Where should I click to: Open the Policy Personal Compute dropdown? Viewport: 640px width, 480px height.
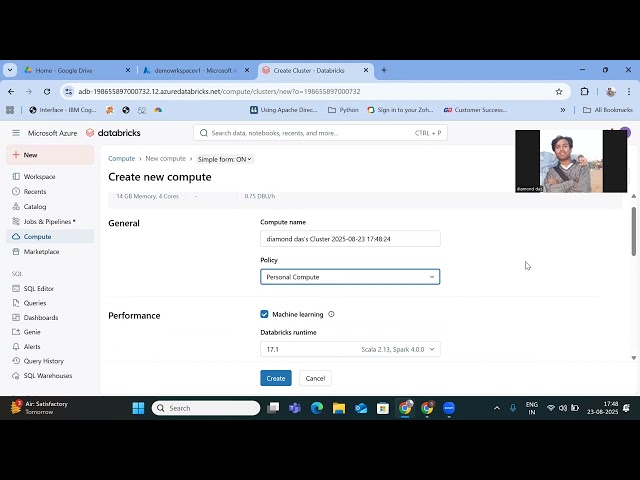pyautogui.click(x=350, y=277)
